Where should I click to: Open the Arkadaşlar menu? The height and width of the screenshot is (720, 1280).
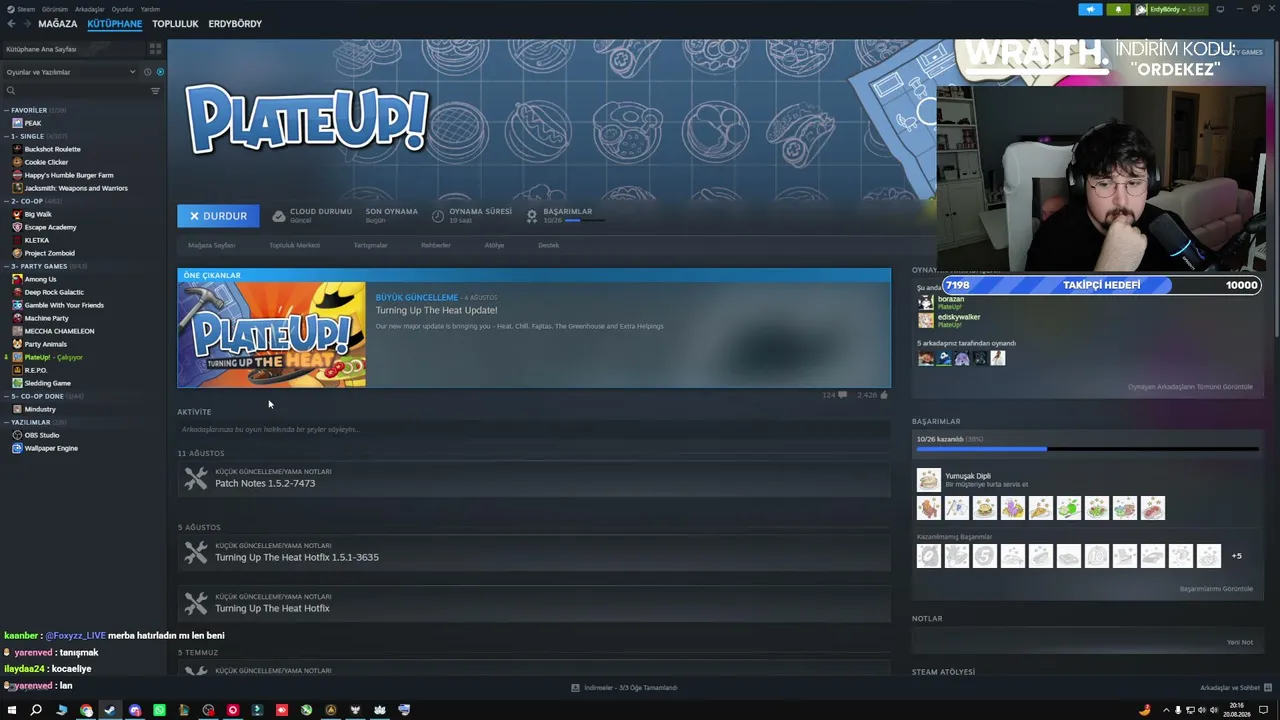(x=90, y=9)
